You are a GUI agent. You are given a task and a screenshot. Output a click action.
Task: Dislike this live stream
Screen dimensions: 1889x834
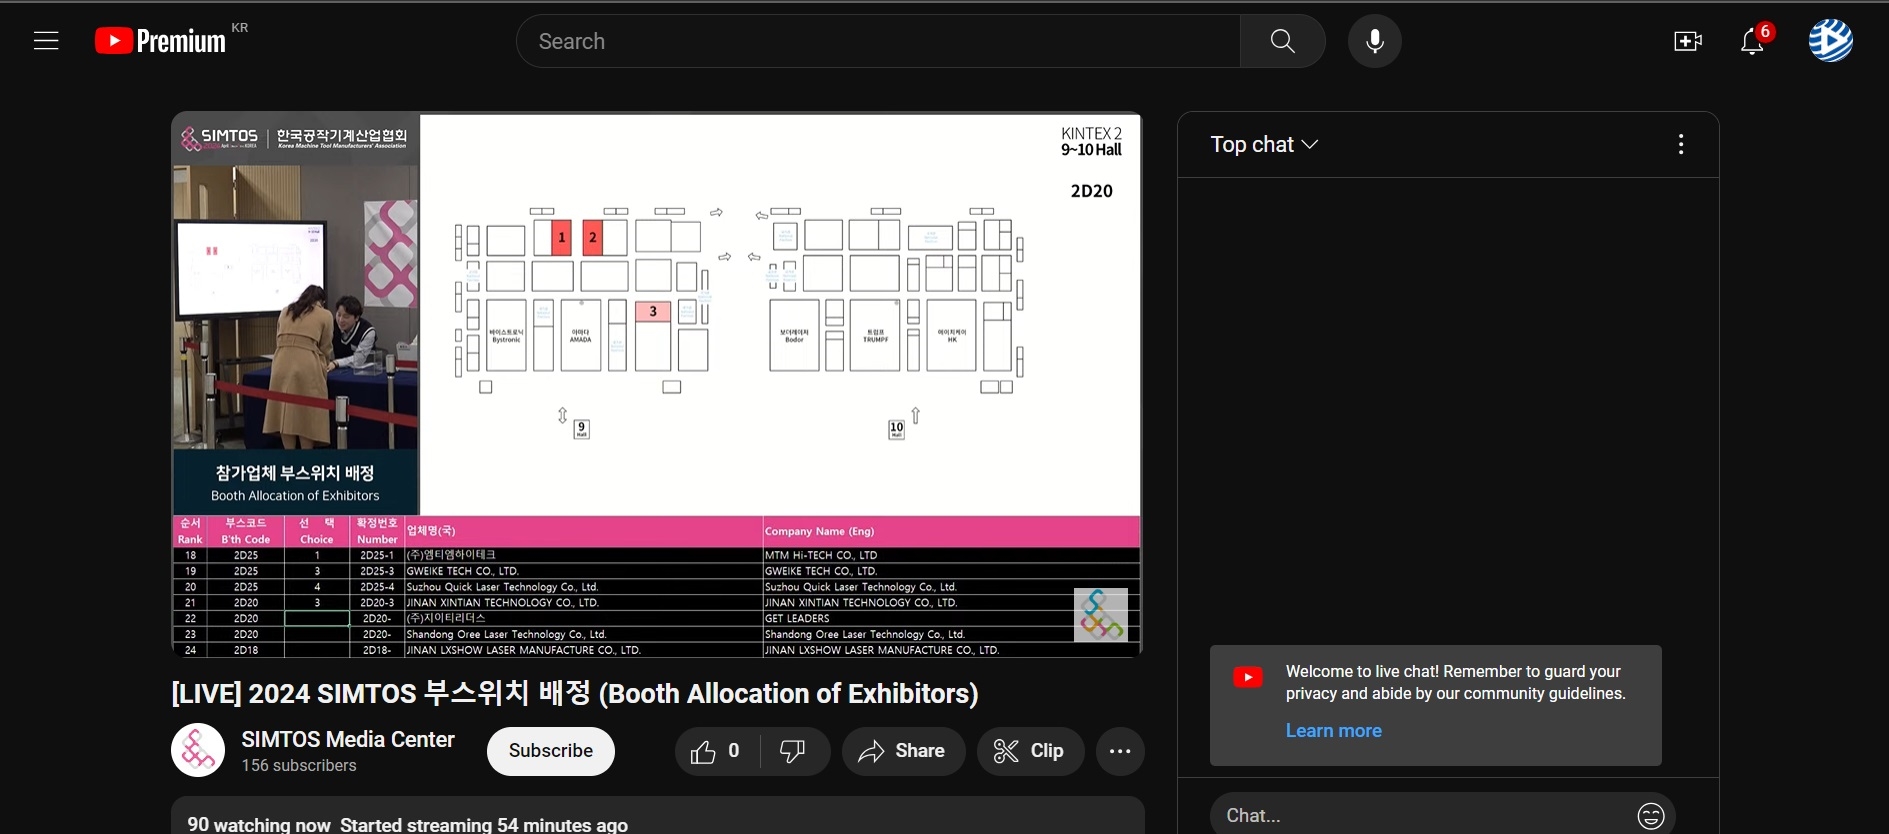pyautogui.click(x=793, y=751)
